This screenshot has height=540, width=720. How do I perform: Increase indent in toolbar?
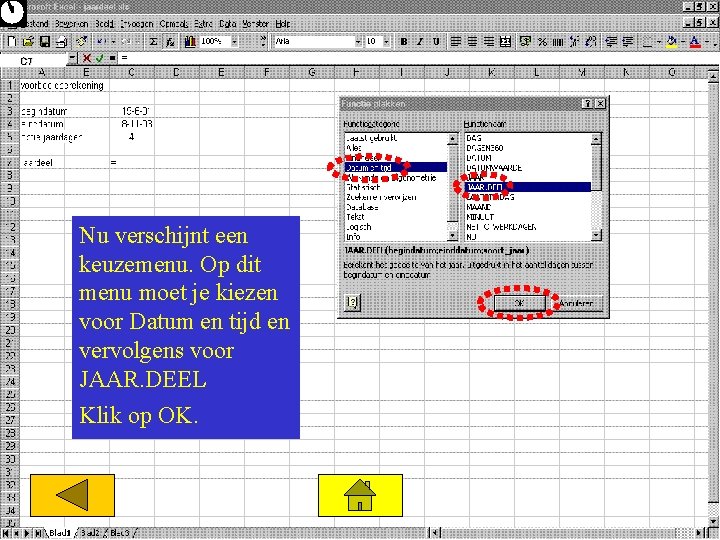[628, 42]
